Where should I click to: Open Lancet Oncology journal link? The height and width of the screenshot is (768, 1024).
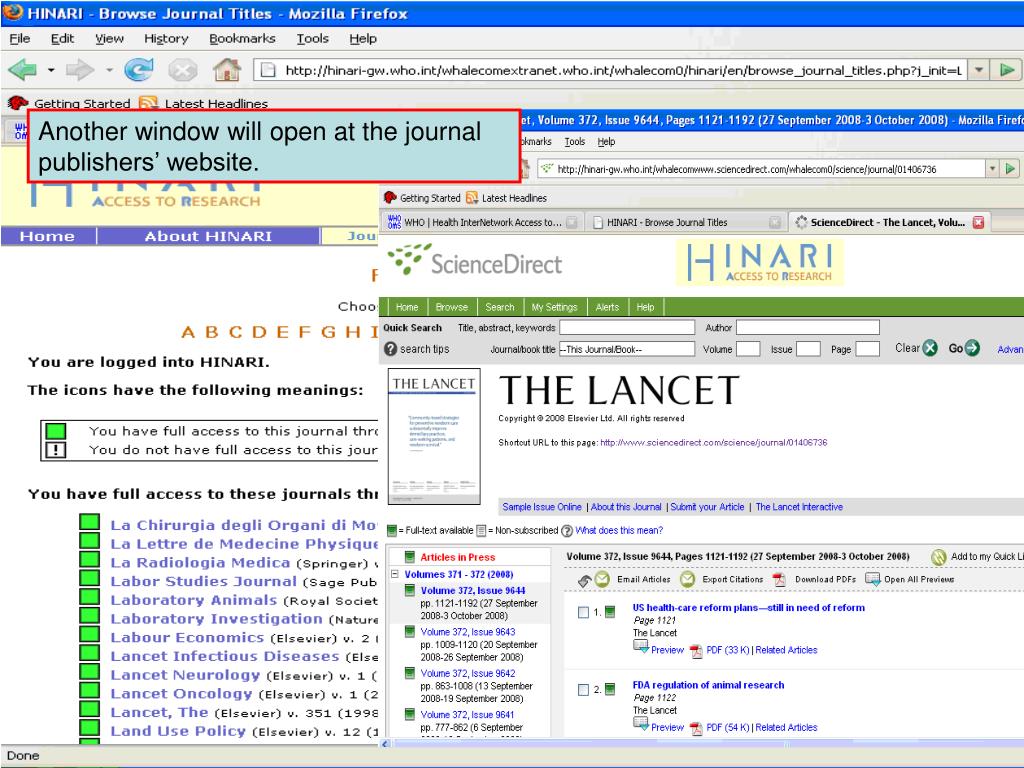[181, 694]
